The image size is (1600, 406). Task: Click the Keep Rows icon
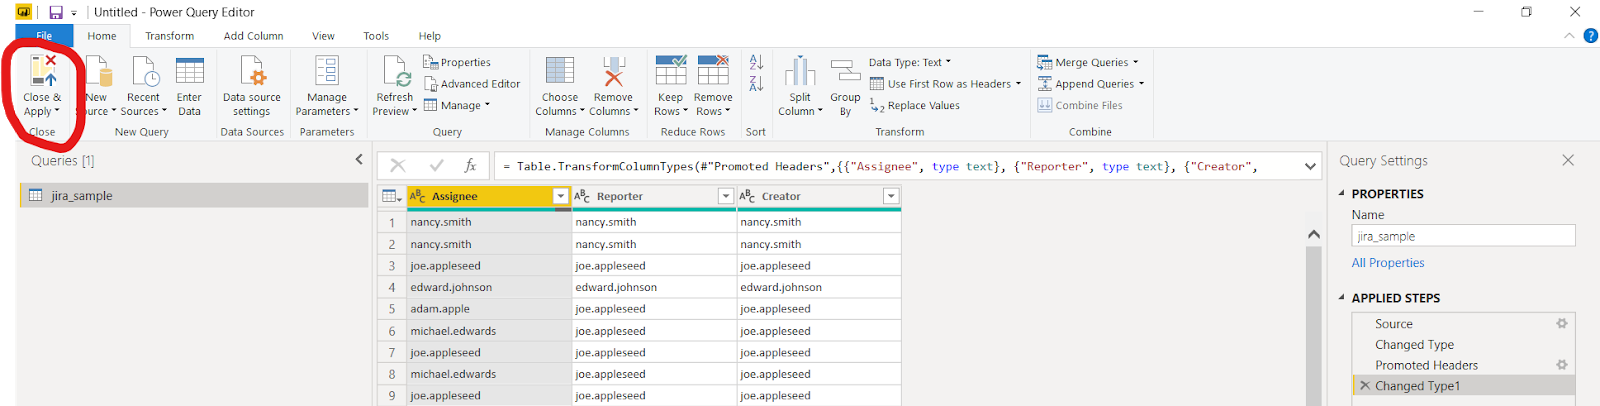tap(670, 72)
